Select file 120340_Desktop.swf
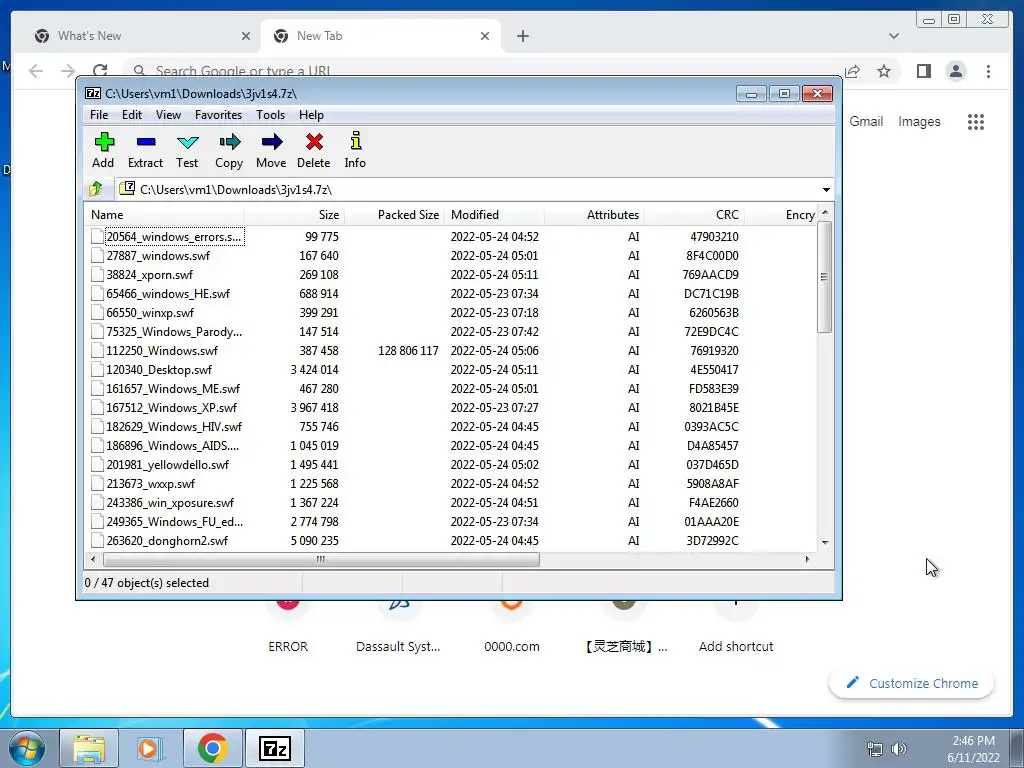 [159, 370]
